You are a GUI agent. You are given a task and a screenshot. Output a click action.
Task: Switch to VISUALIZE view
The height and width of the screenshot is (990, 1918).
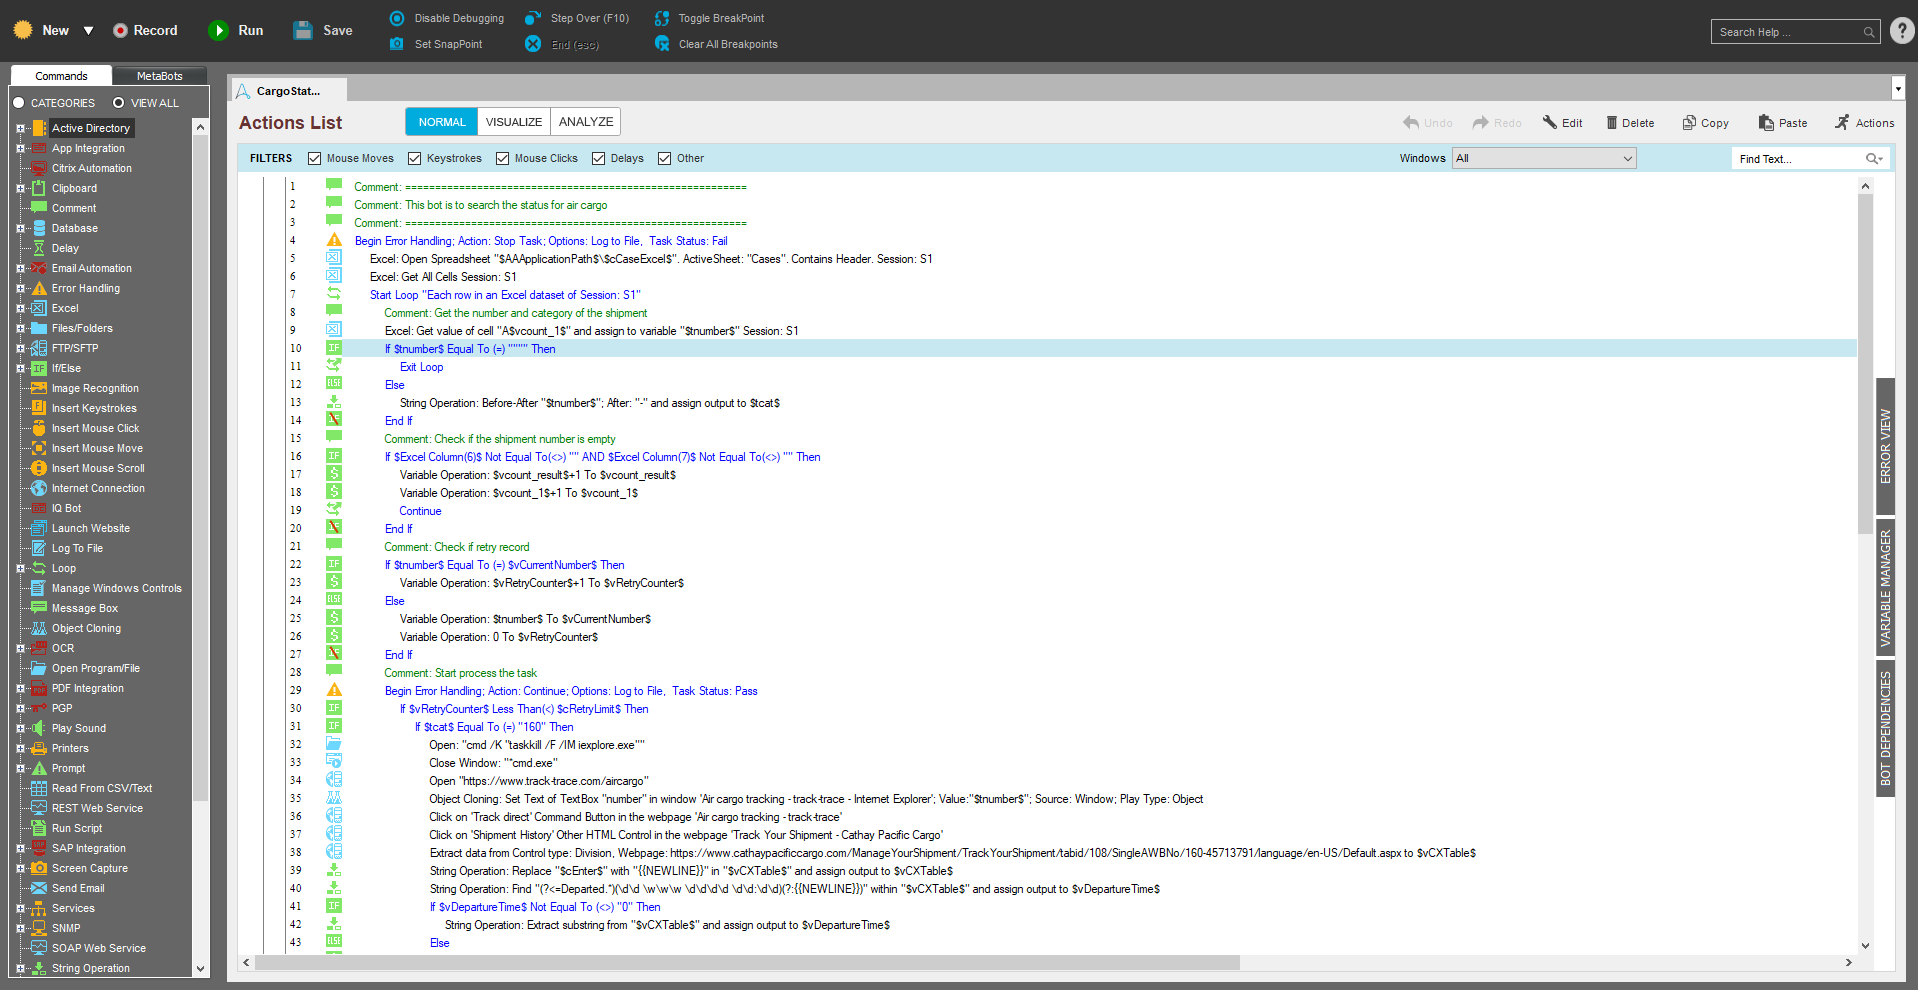click(514, 122)
